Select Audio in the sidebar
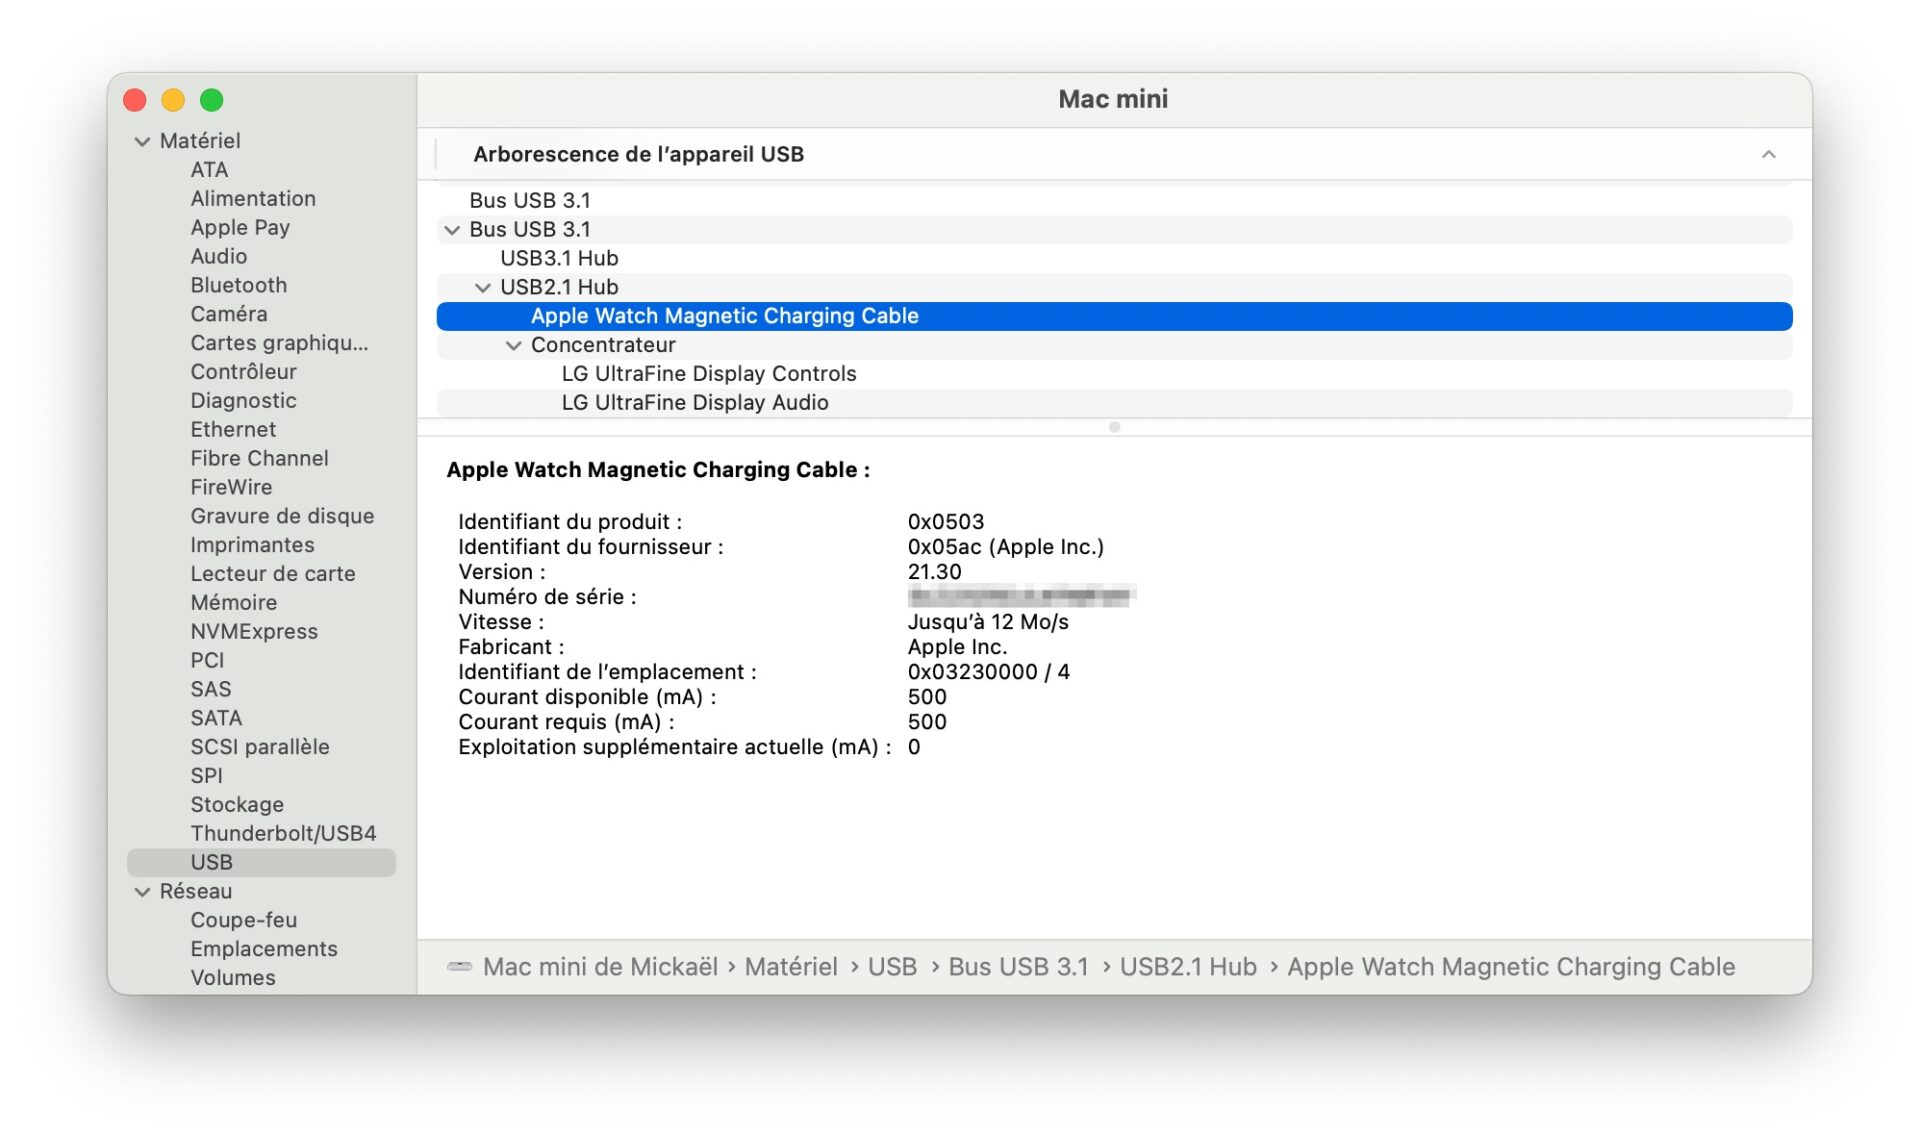The image size is (1920, 1137). [219, 257]
